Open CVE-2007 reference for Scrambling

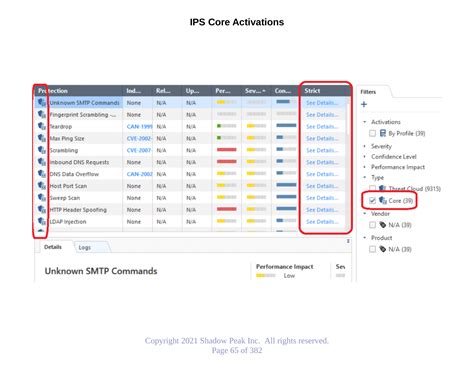point(139,150)
